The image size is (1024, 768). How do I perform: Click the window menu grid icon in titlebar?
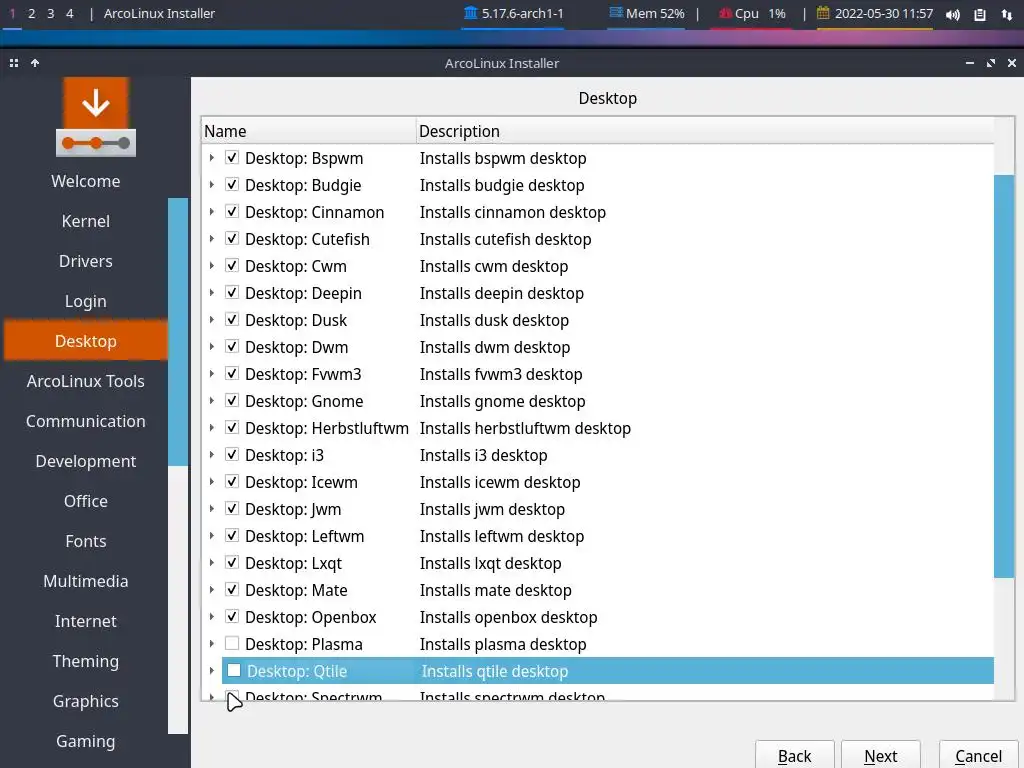(x=14, y=63)
